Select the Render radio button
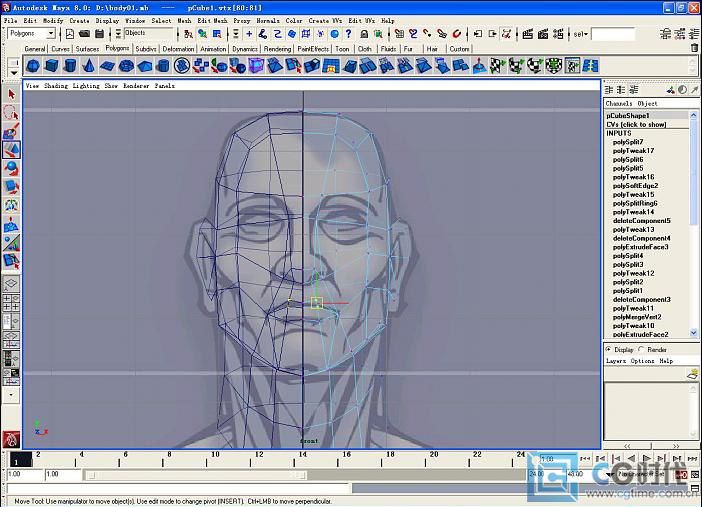The width and height of the screenshot is (702, 507). (x=641, y=349)
